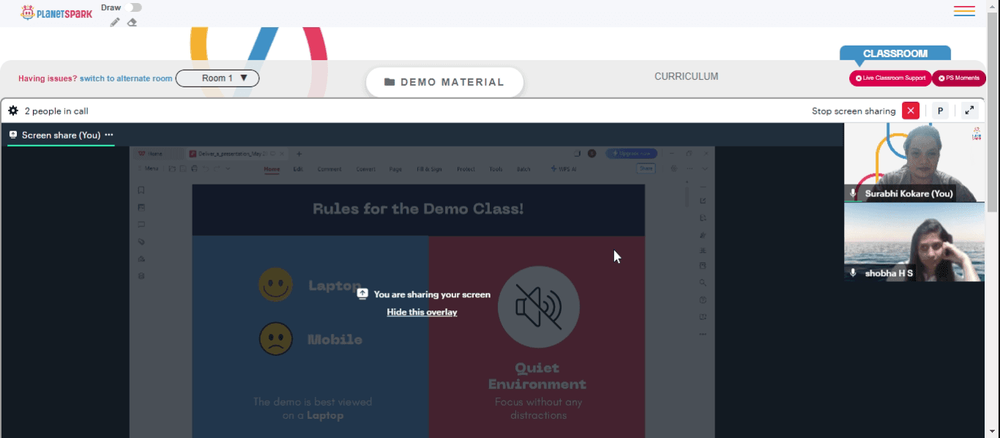Select Batch ribbon tab in shared window
Viewport: 1000px width, 438px height.
524,169
